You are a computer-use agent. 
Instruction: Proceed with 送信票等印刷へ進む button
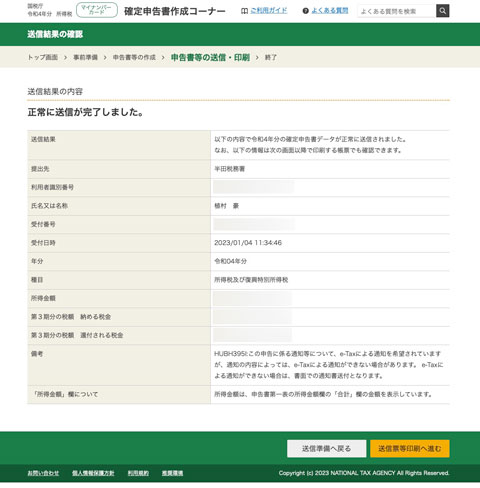[410, 449]
